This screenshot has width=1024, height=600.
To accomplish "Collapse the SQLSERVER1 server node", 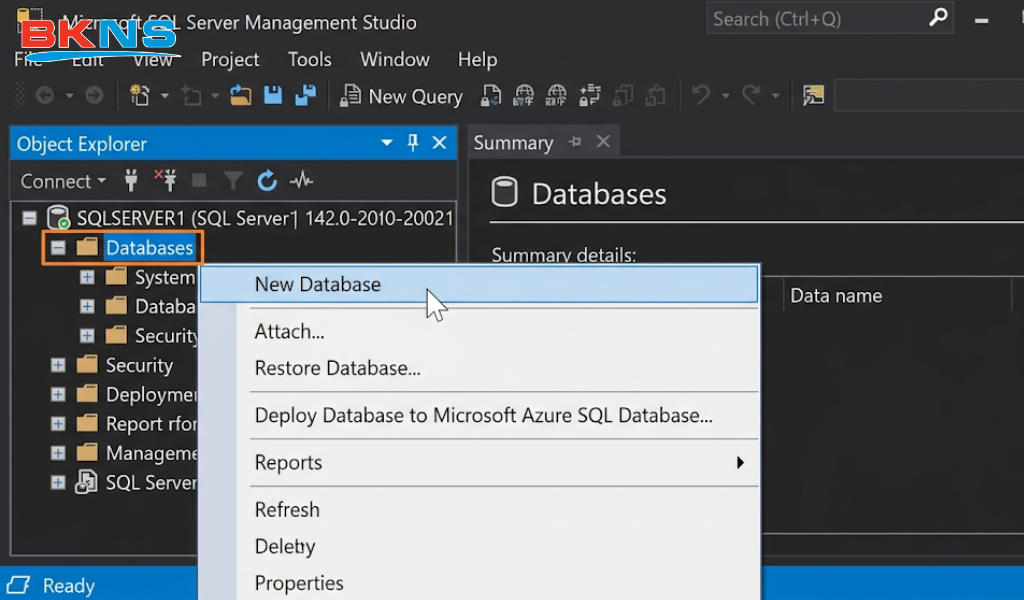I will click(29, 217).
